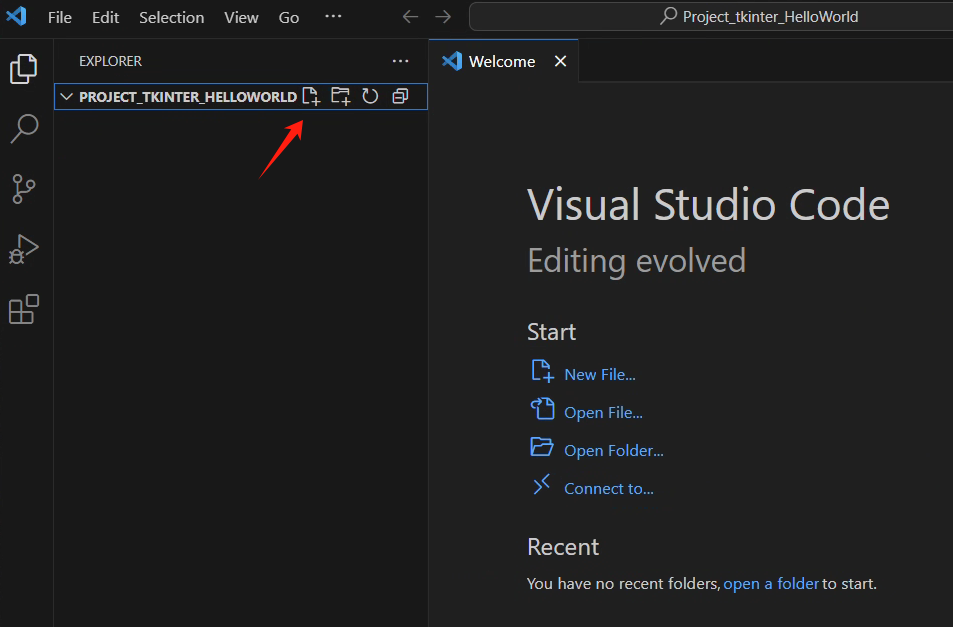Image resolution: width=953 pixels, height=627 pixels.
Task: Click the Open Folder... link
Action: point(613,450)
